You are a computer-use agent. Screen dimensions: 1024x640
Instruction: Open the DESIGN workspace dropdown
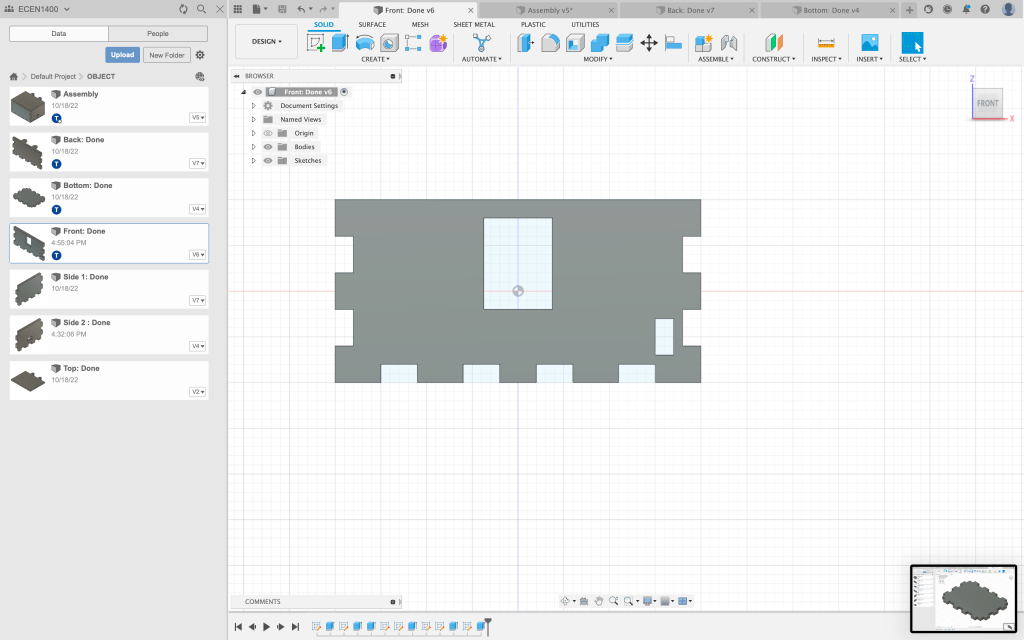point(266,42)
